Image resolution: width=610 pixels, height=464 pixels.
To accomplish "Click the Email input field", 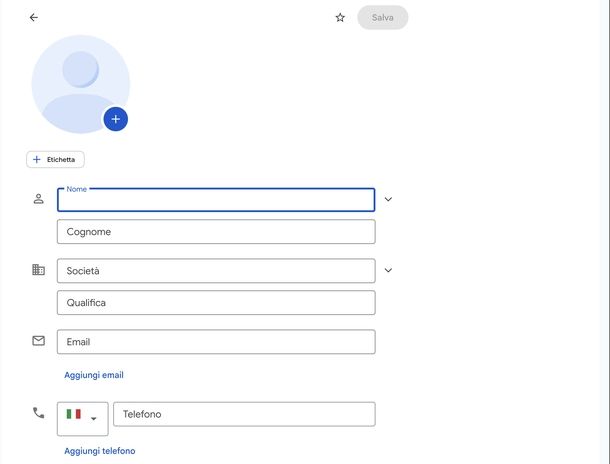I will [x=216, y=342].
